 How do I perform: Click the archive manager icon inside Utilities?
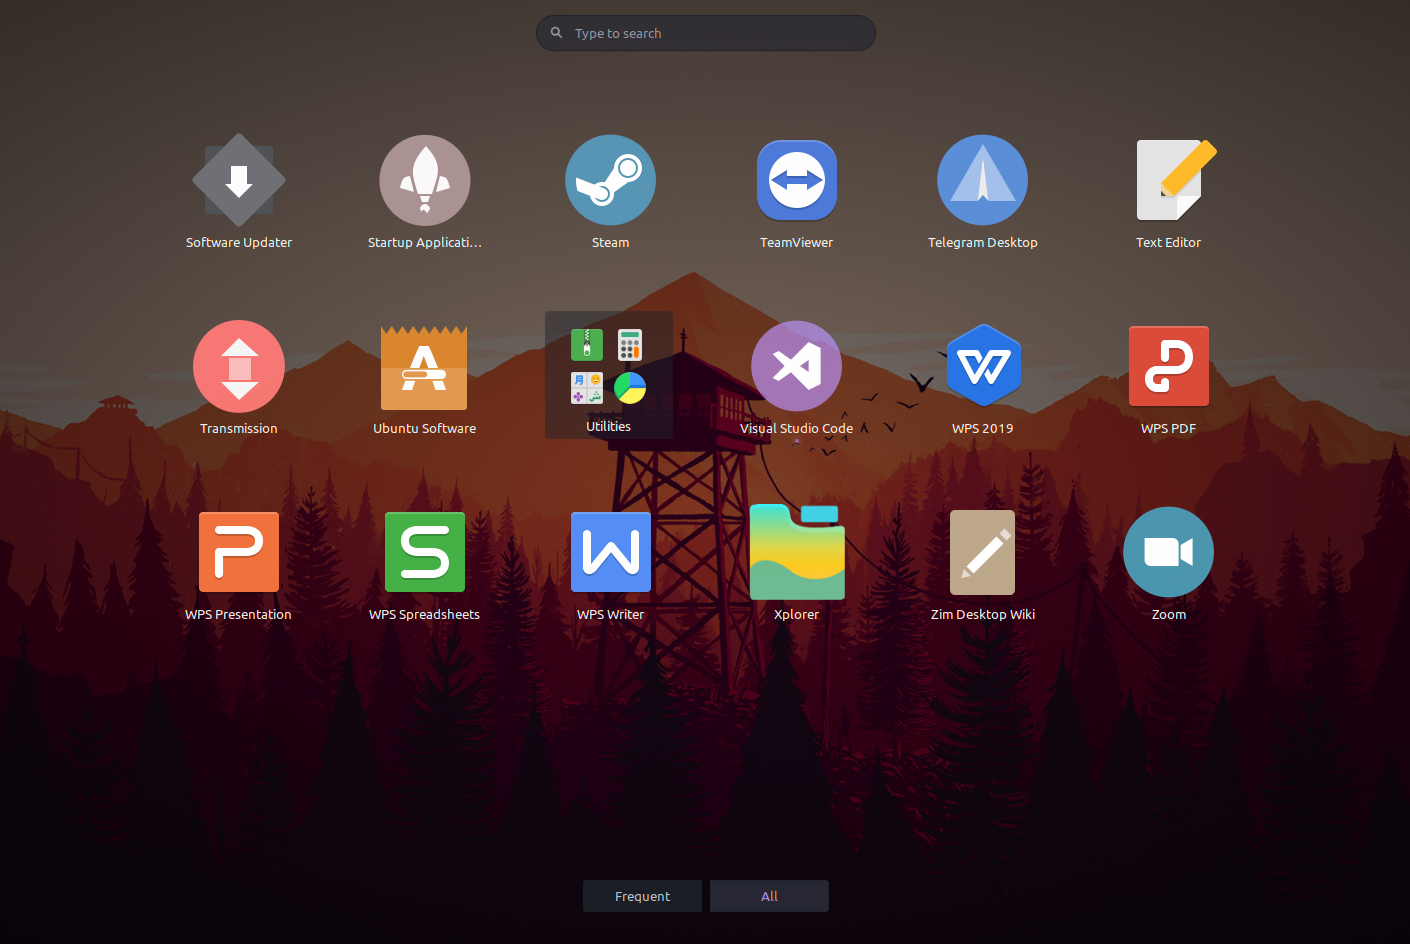pyautogui.click(x=587, y=344)
